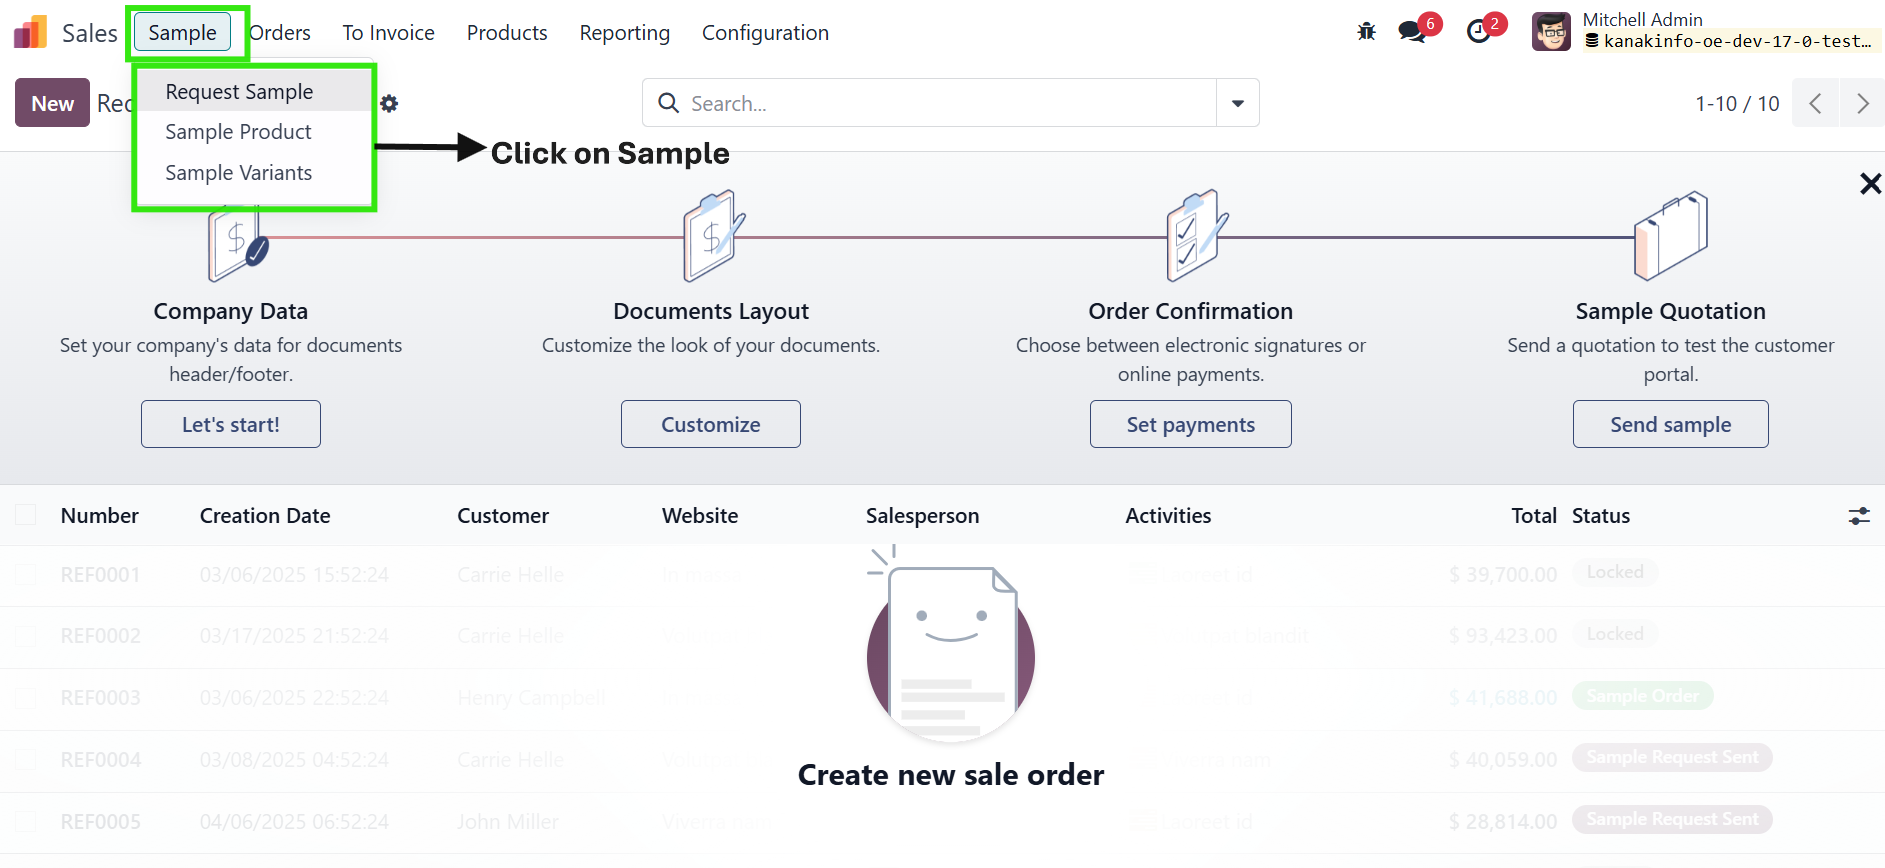The image size is (1885, 868).
Task: Click customer John Miller
Action: 507,822
